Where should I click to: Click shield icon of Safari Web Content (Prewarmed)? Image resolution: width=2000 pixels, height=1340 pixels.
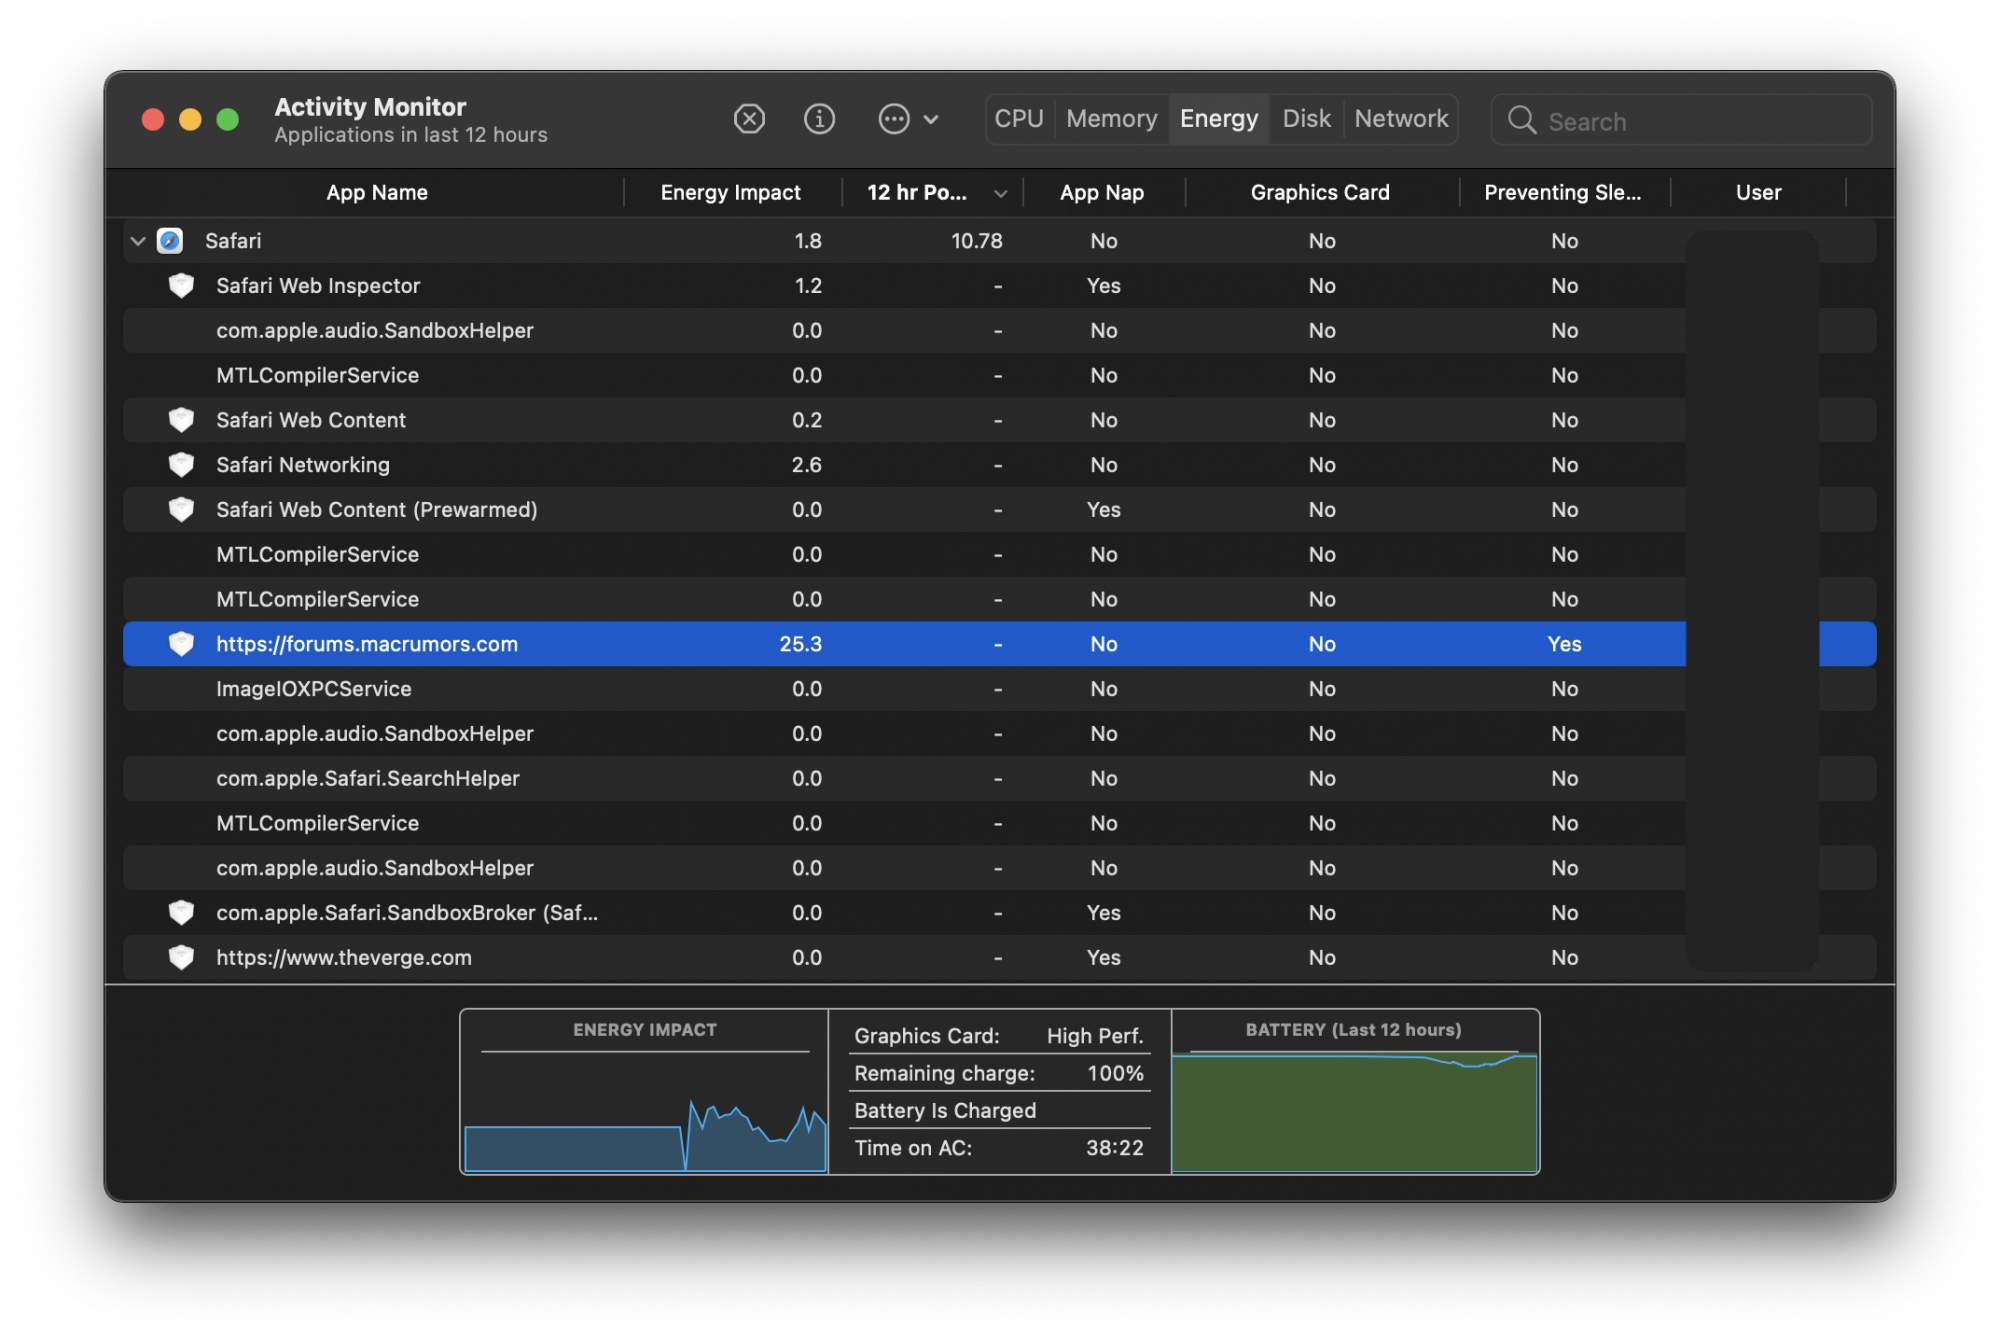181,510
